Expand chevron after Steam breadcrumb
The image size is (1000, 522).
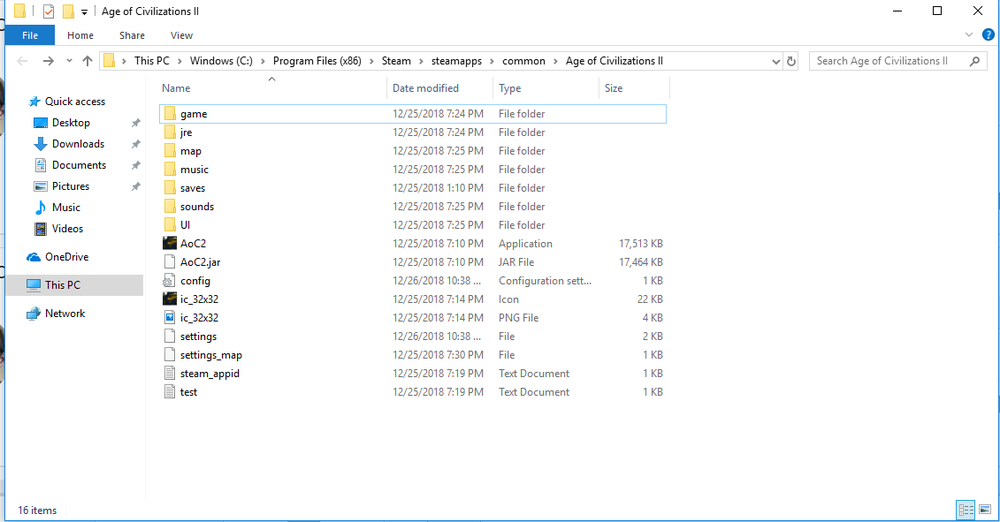pyautogui.click(x=421, y=61)
